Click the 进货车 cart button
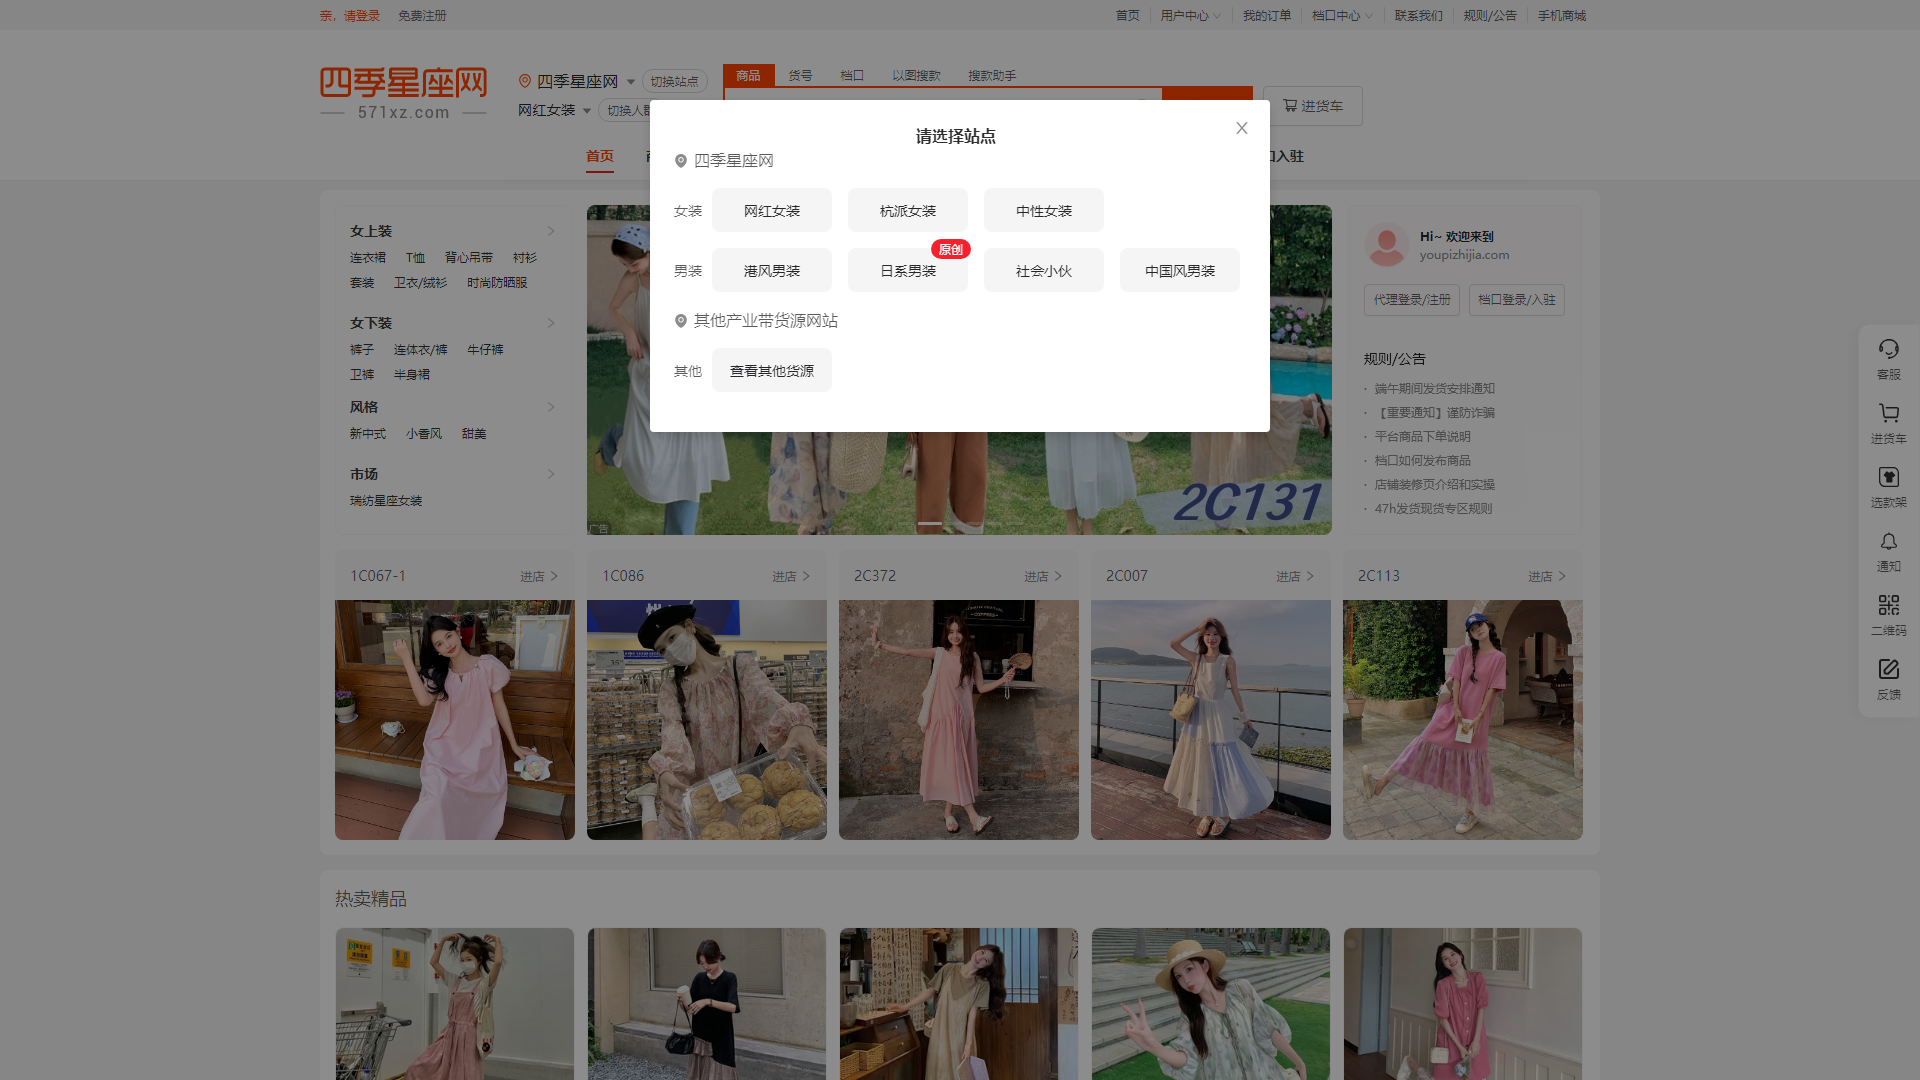 (x=1312, y=106)
